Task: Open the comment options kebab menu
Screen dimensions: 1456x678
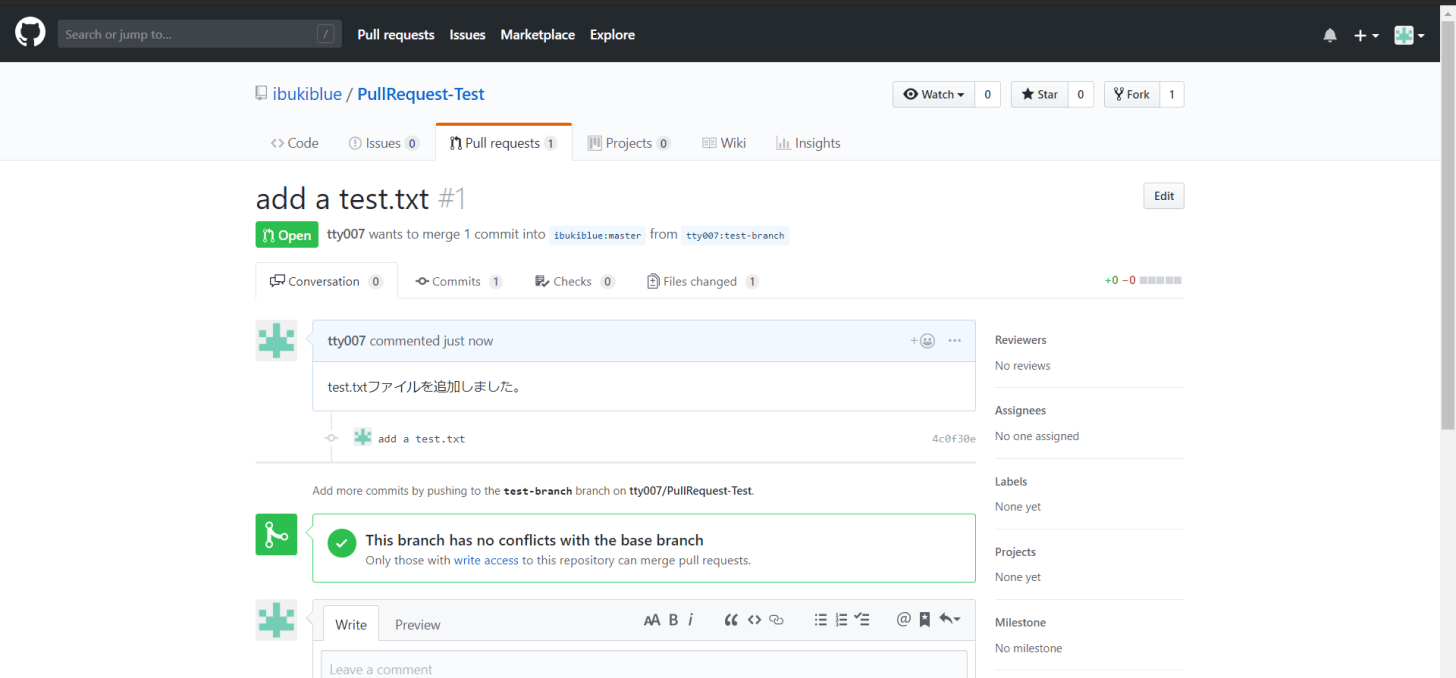Action: [x=954, y=340]
